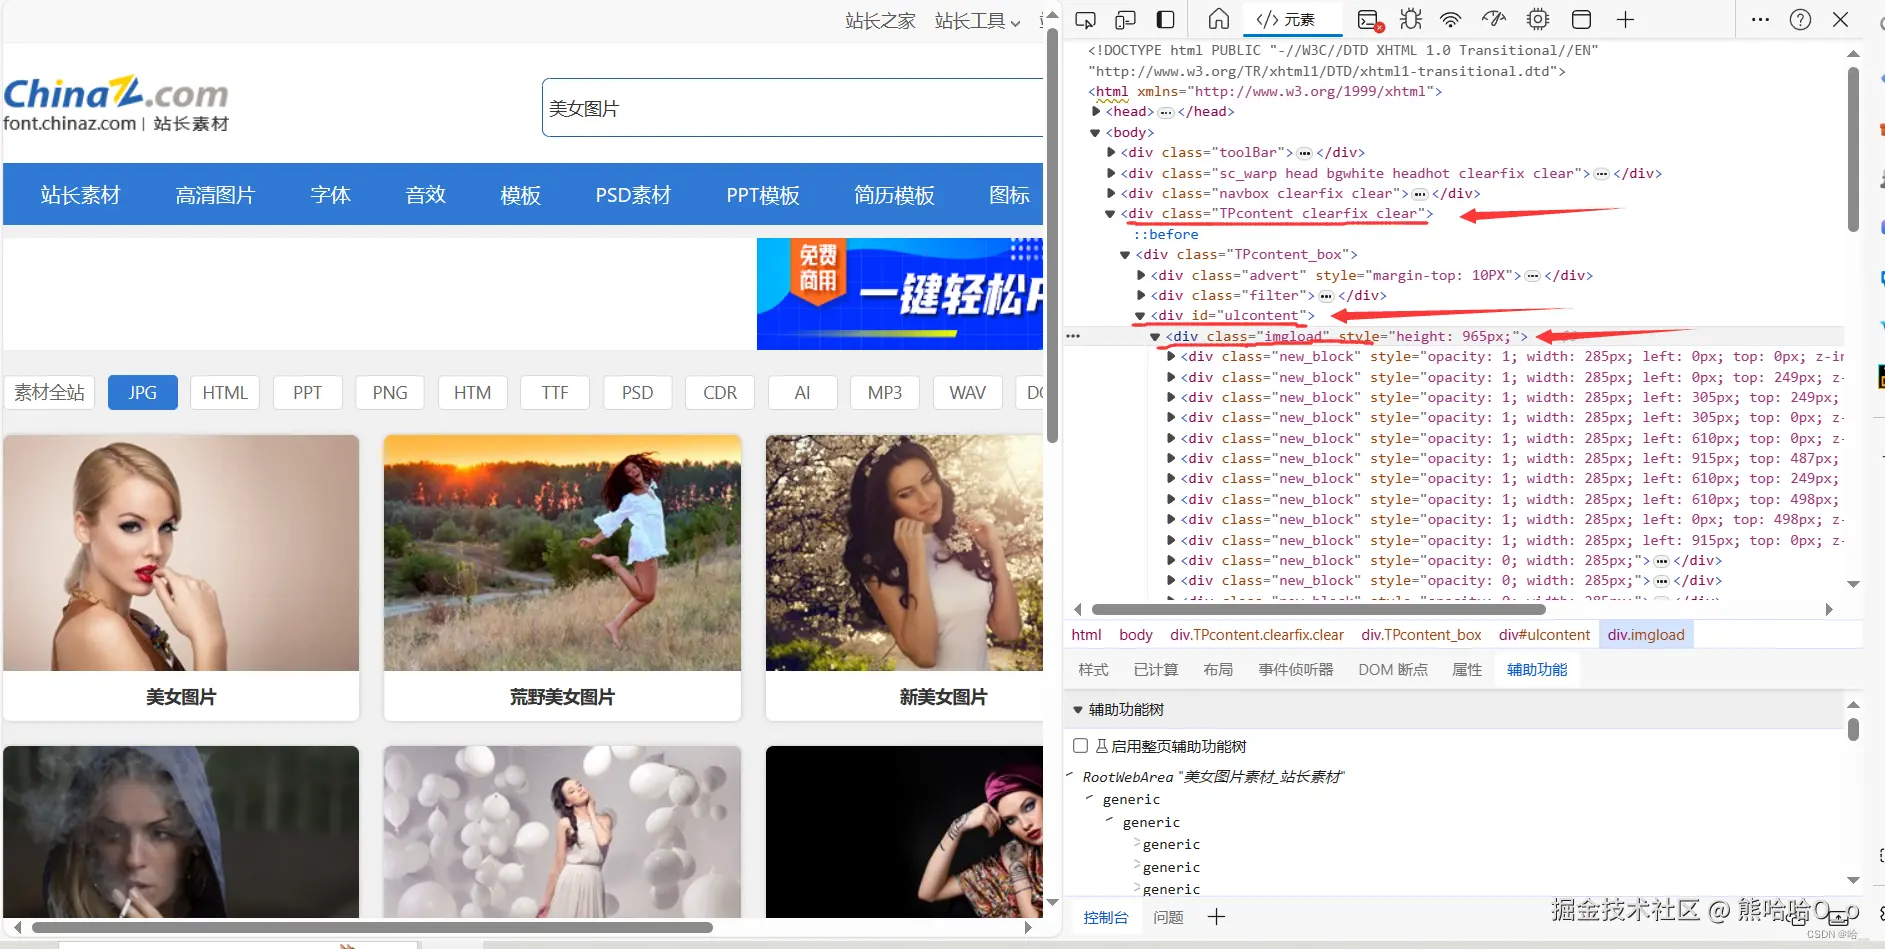The width and height of the screenshot is (1885, 949).
Task: Click the bug/debugger icon in DevTools toolbar
Action: (x=1410, y=19)
